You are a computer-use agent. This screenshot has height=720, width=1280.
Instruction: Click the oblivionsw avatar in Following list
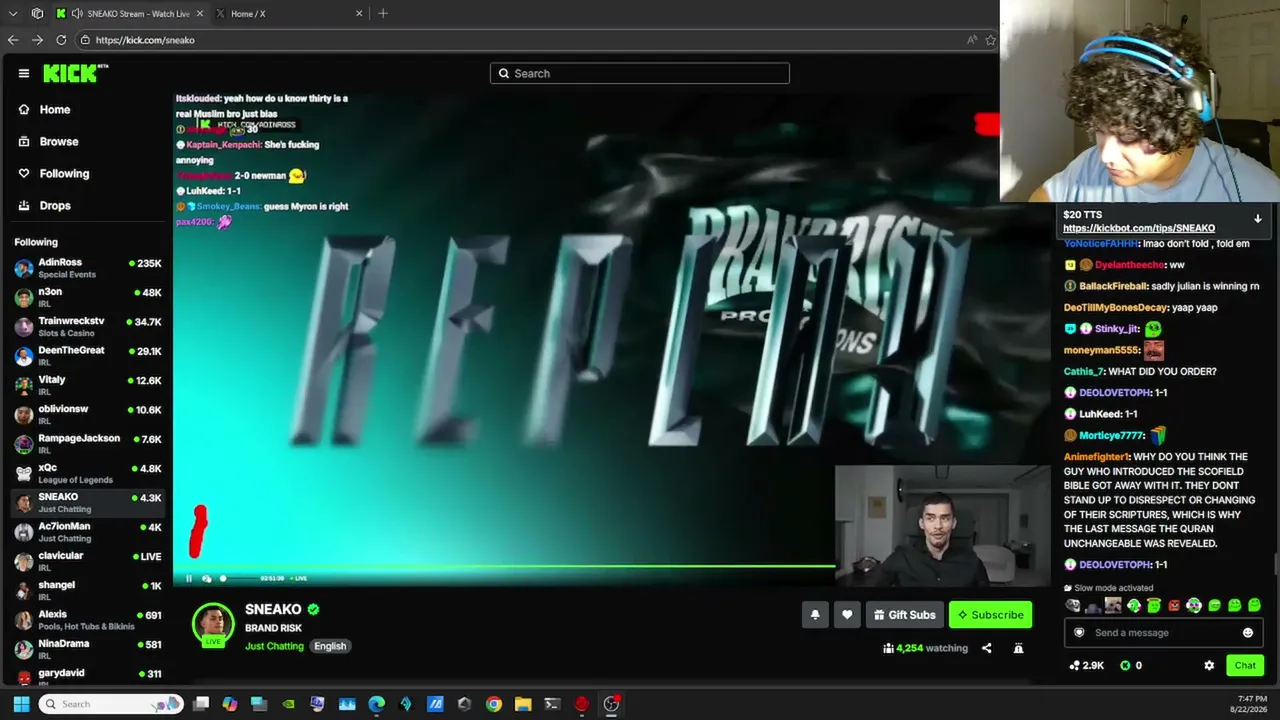24,414
